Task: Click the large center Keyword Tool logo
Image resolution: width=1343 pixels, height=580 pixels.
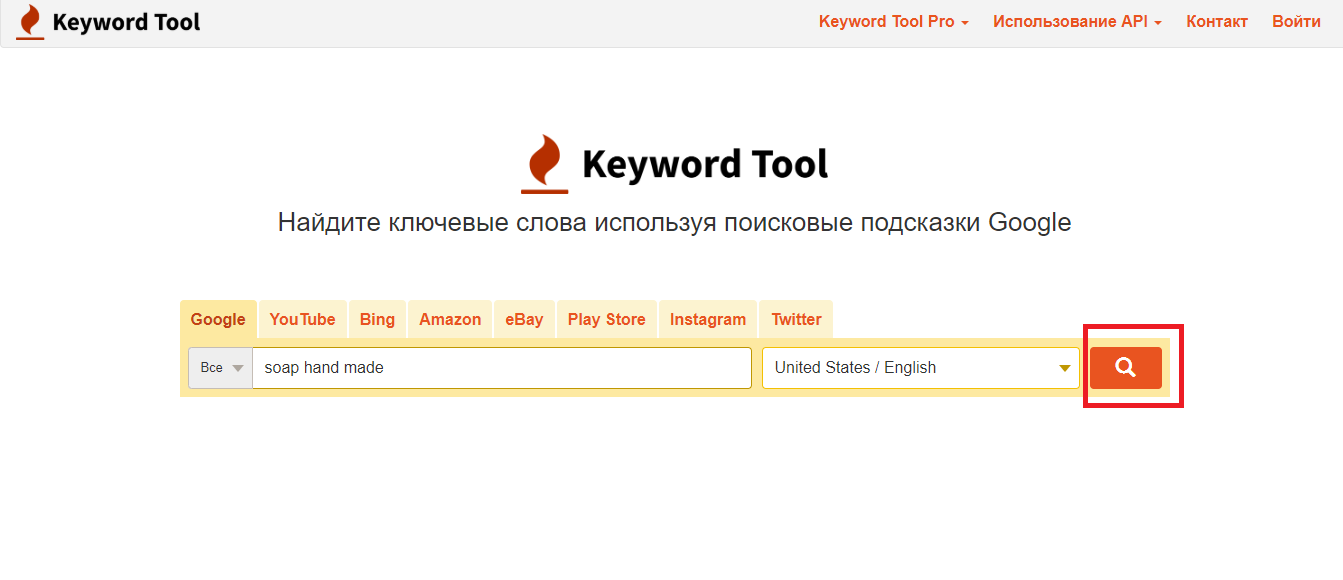Action: click(x=675, y=164)
